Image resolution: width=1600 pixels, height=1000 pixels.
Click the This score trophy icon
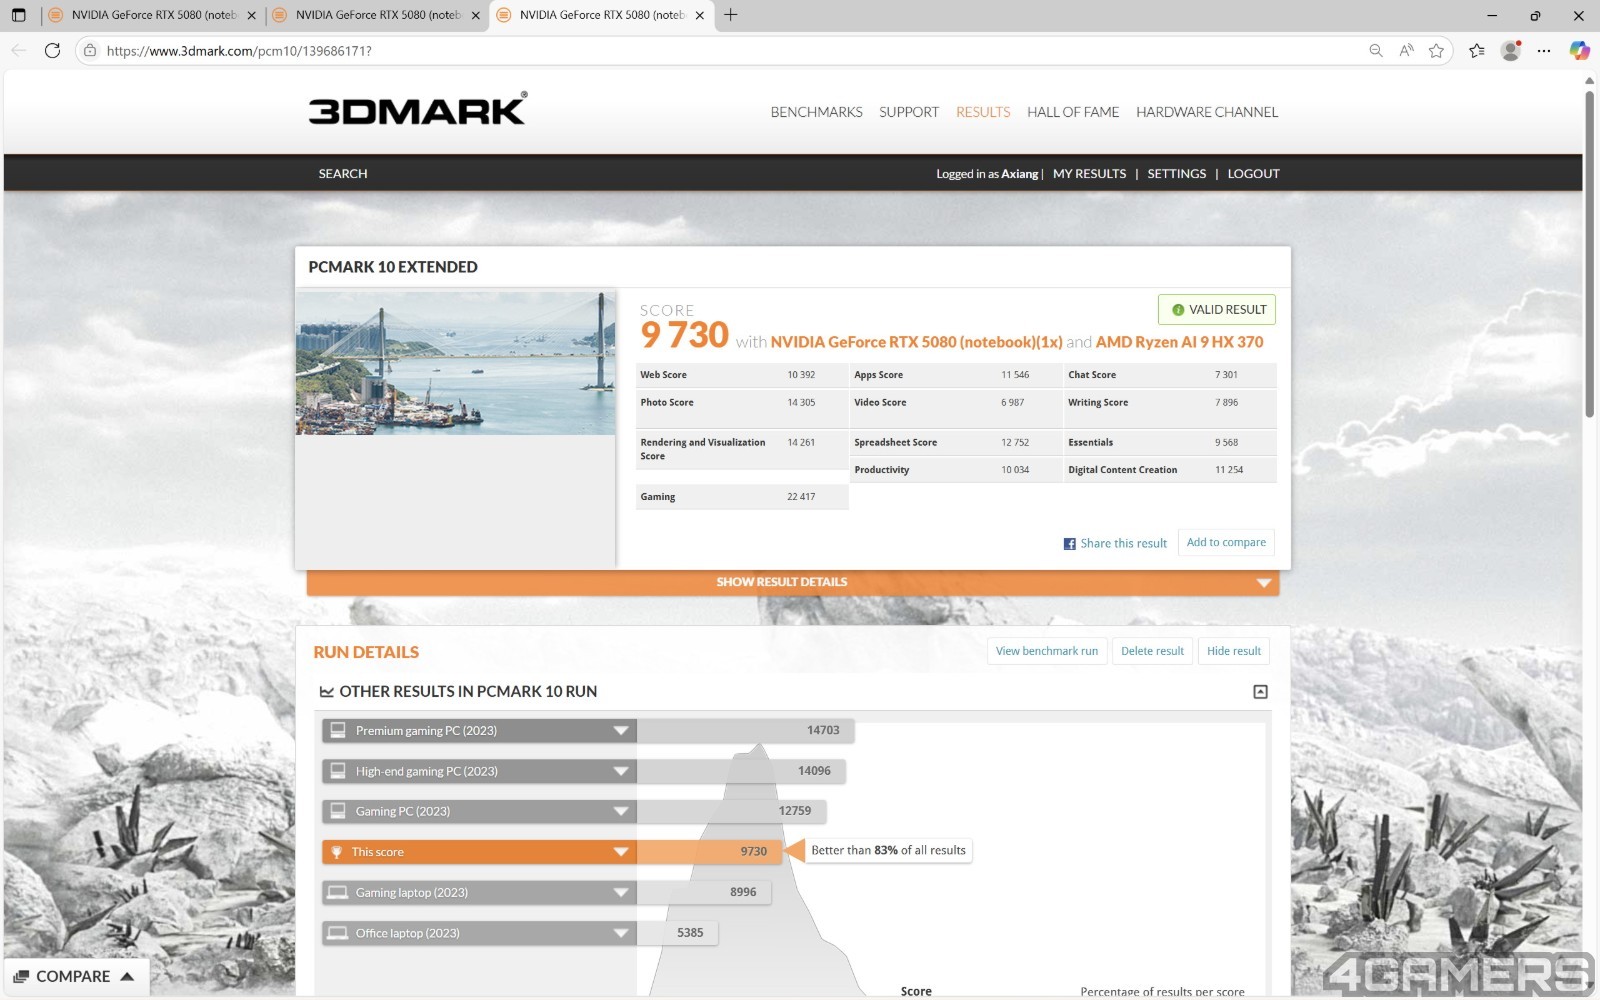point(337,852)
